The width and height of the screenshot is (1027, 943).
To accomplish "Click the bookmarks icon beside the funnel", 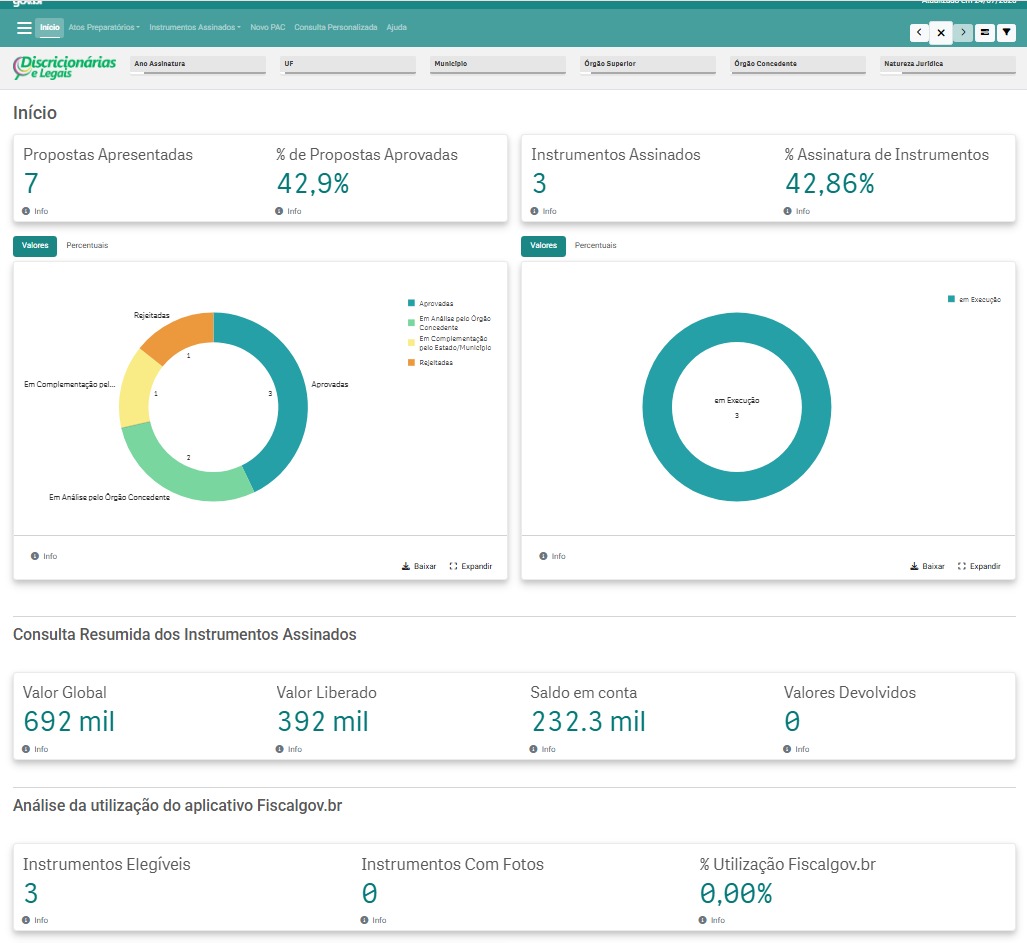I will pyautogui.click(x=984, y=32).
